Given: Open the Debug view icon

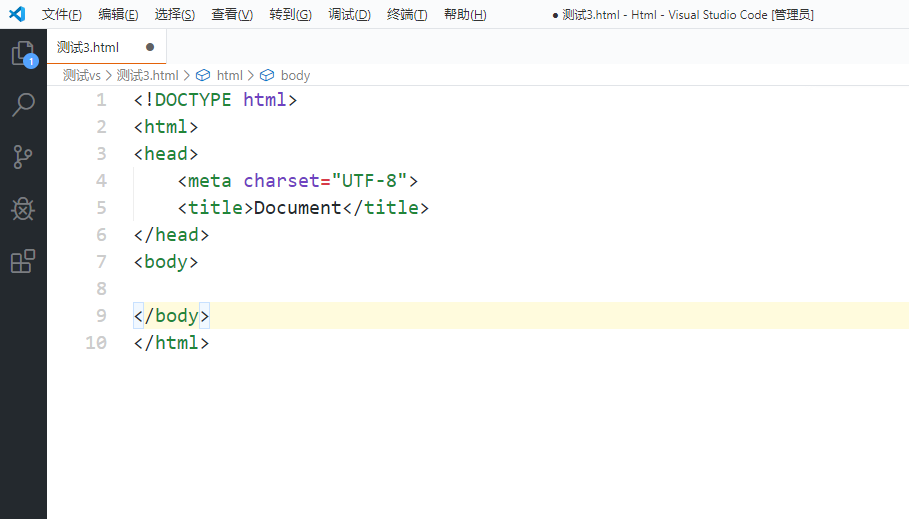Looking at the screenshot, I should [23, 209].
